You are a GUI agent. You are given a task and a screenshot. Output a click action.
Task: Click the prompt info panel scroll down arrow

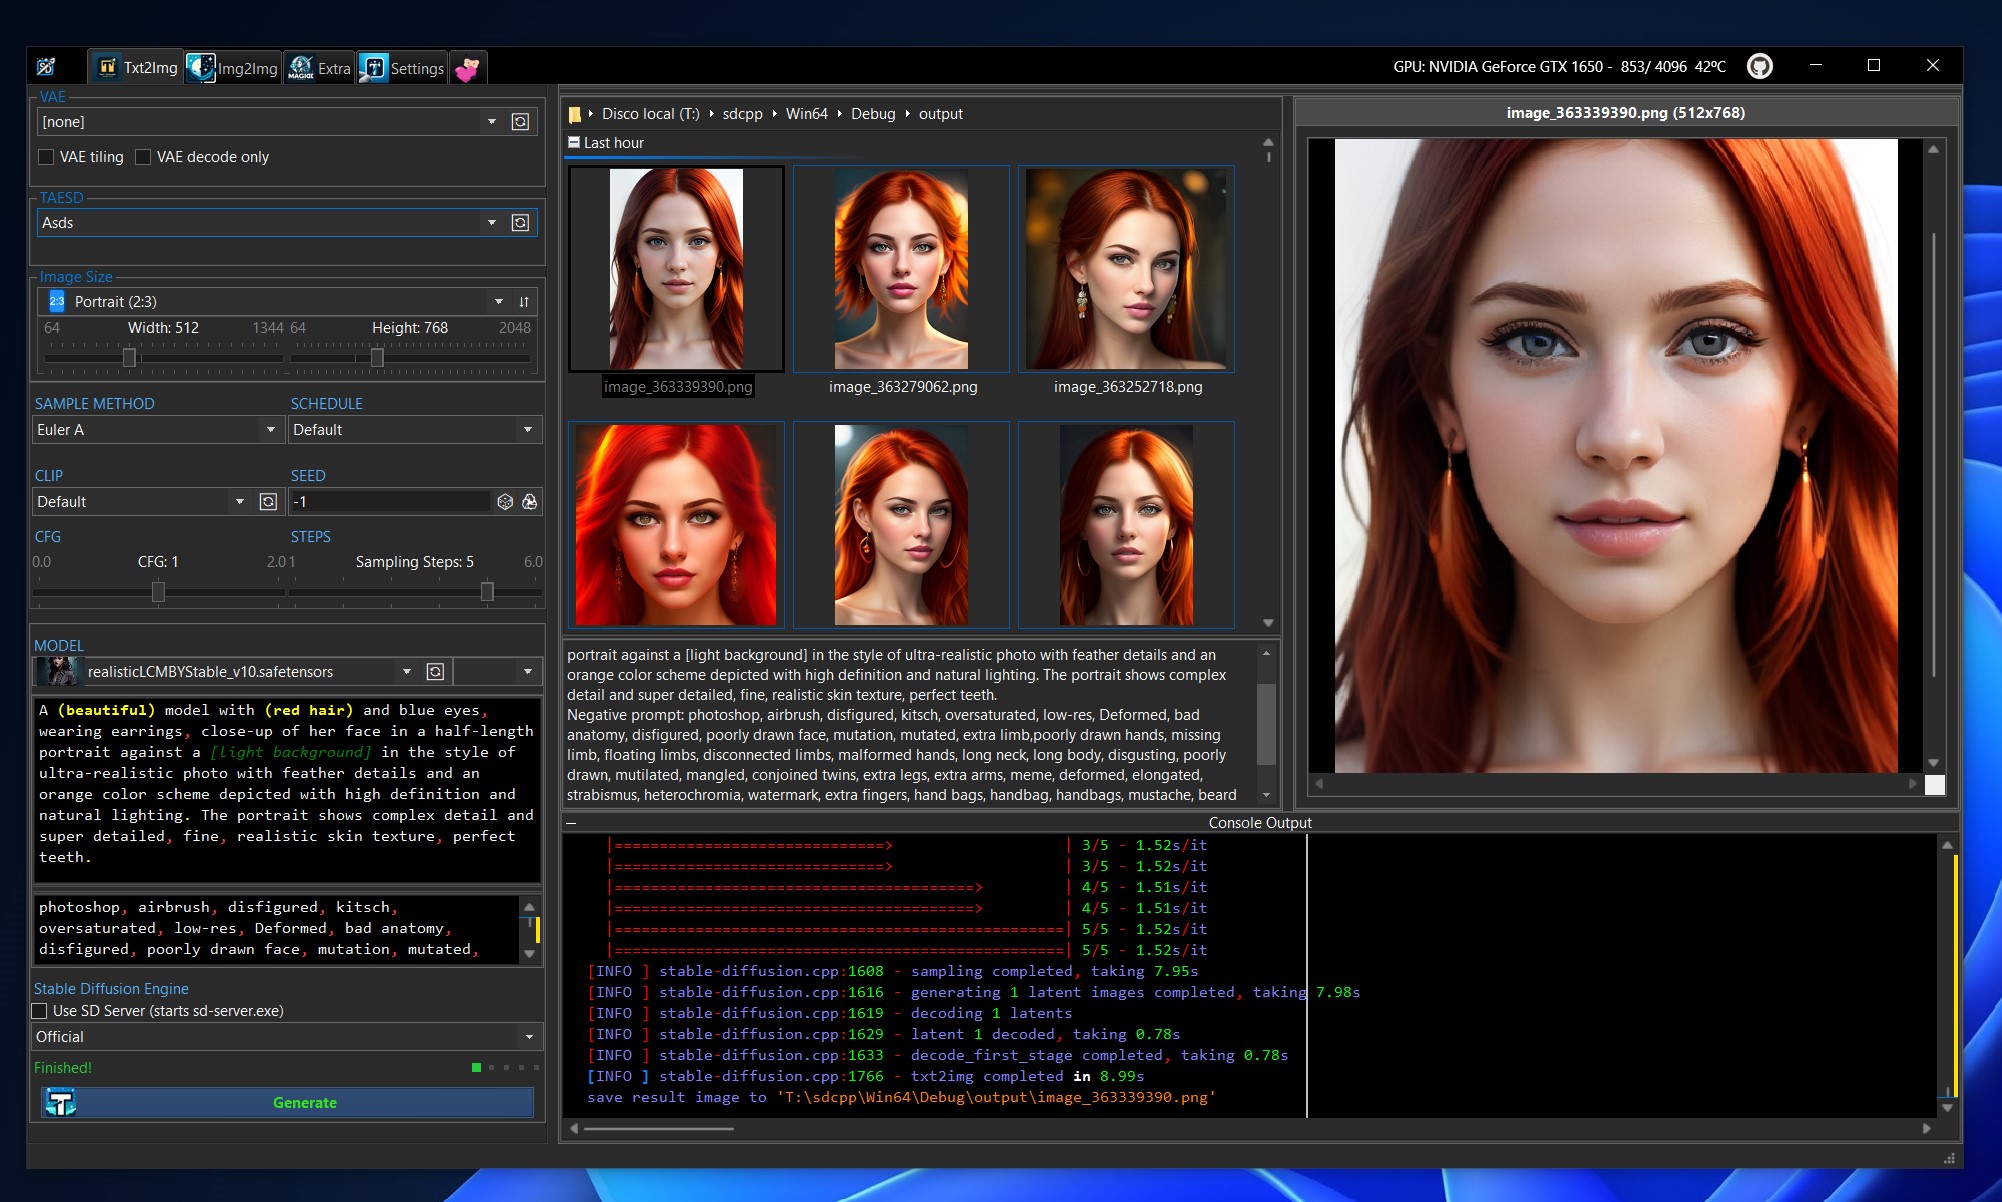coord(1266,795)
